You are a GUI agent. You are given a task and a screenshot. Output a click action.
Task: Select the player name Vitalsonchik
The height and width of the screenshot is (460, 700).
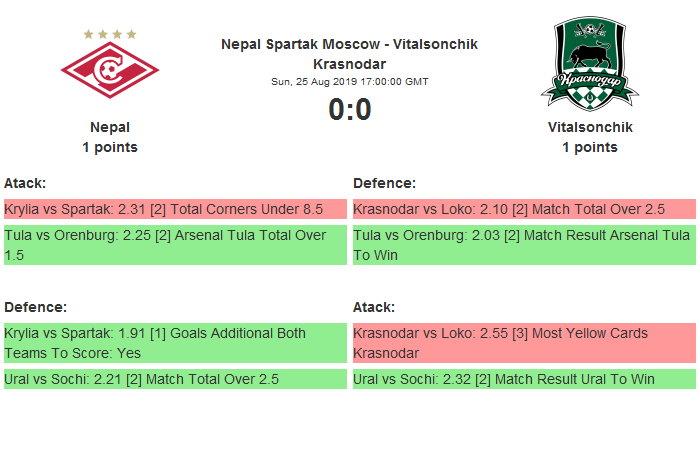(x=590, y=127)
